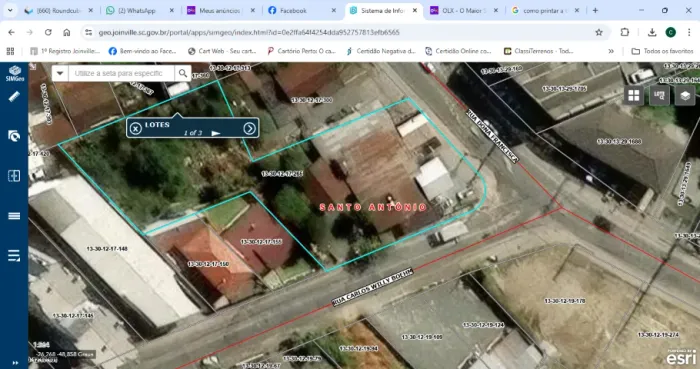Open the Todos os favoritos folder
The width and height of the screenshot is (700, 369).
pos(662,51)
